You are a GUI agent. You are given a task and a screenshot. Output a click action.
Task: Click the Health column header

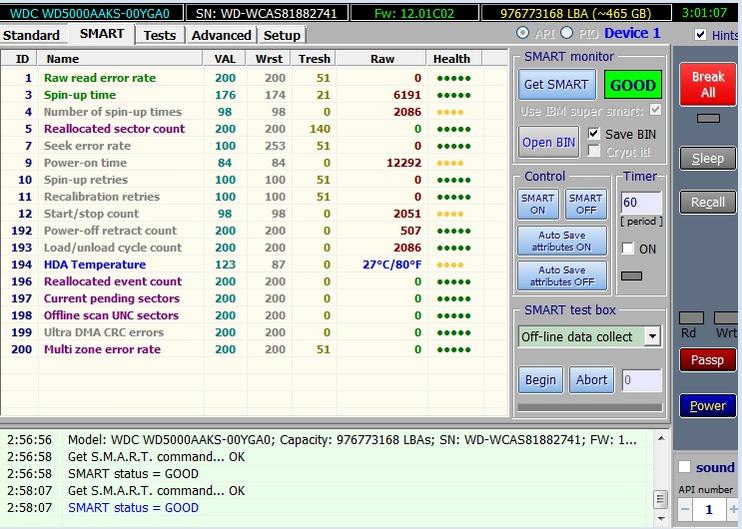pos(454,59)
